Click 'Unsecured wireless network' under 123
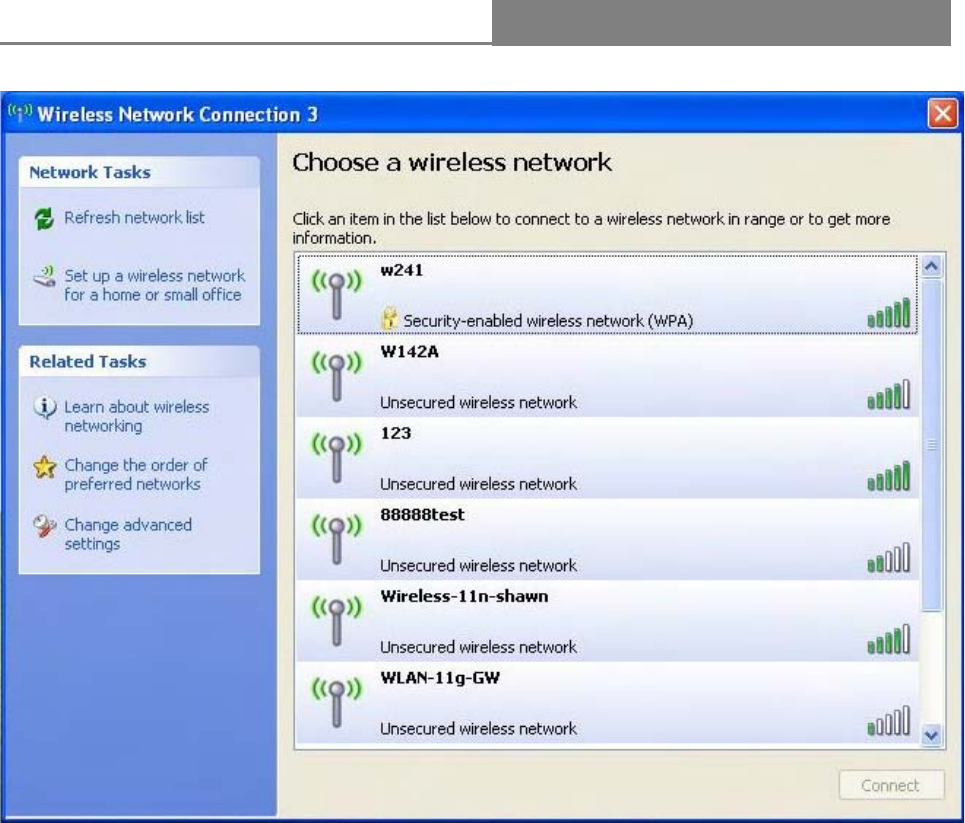965x823 pixels. [x=478, y=484]
